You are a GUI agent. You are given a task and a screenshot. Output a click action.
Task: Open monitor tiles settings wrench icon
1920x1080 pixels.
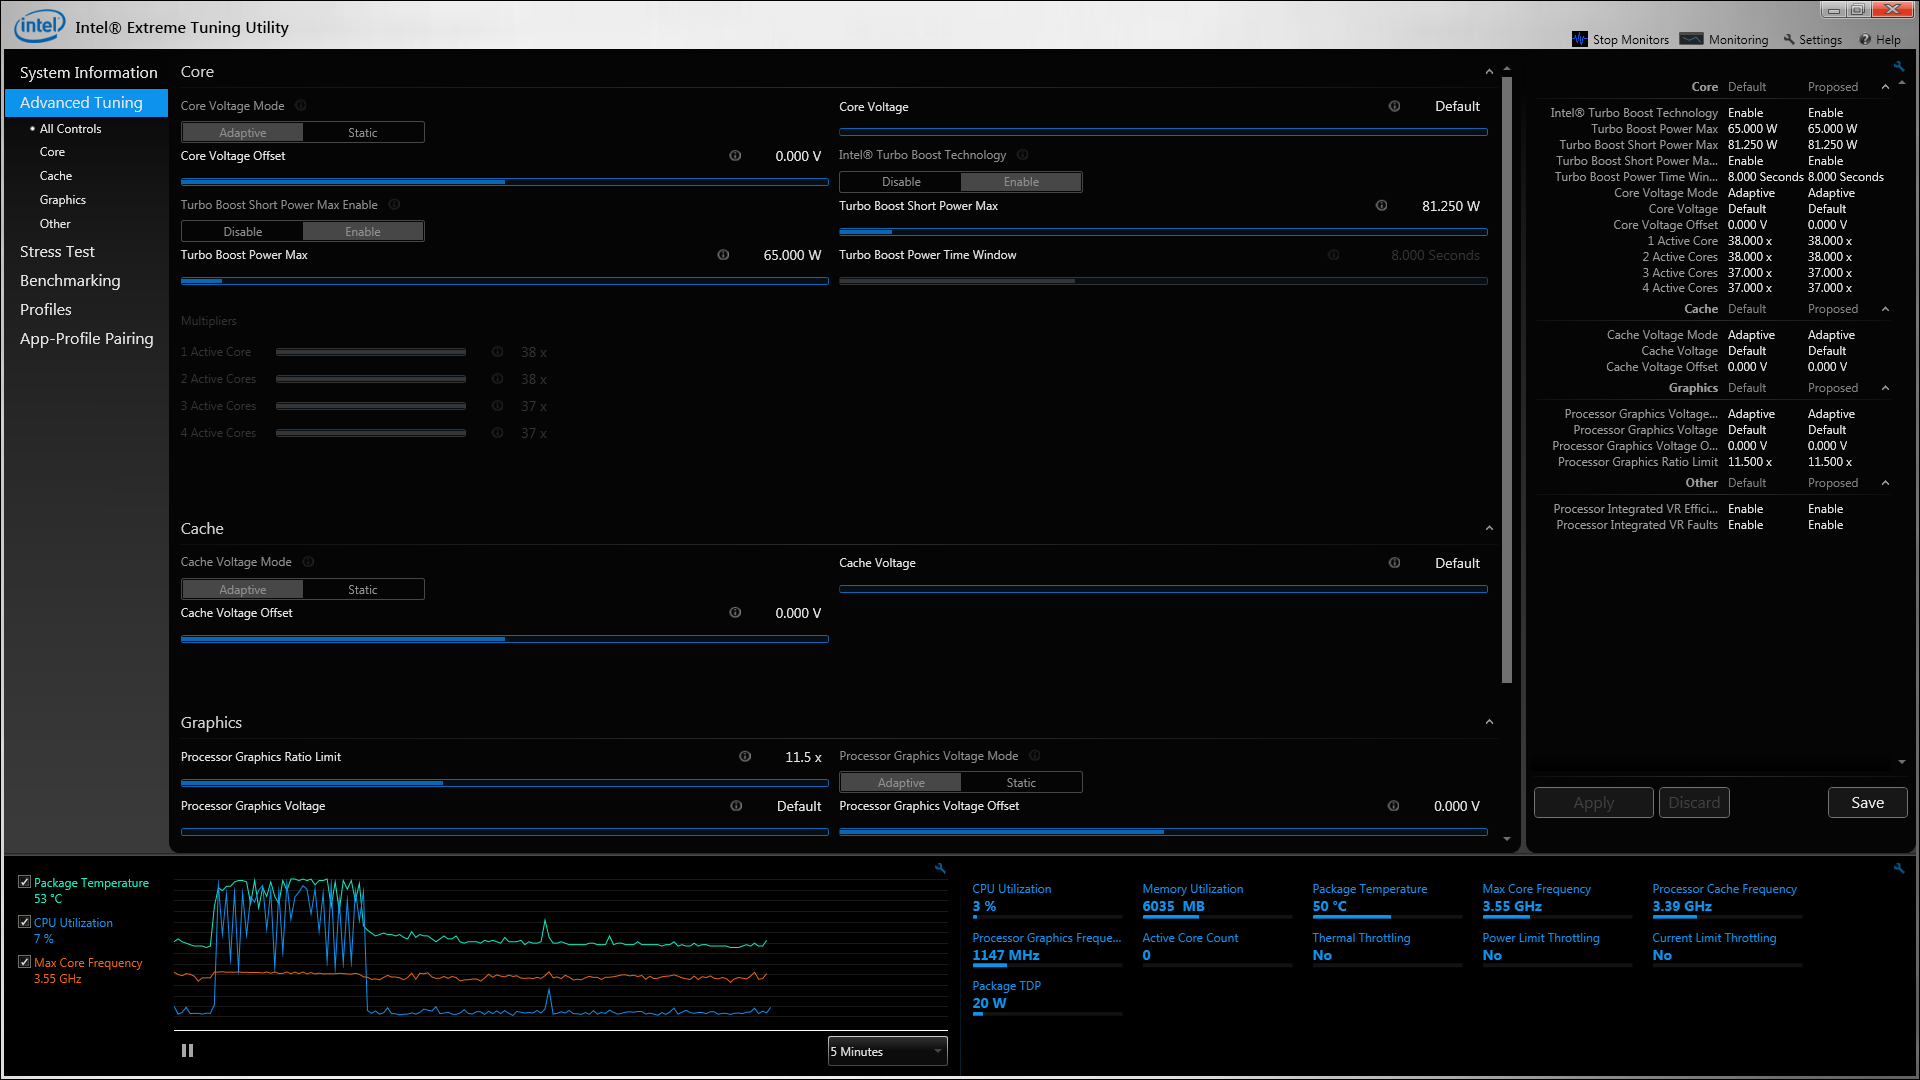[x=1899, y=868]
